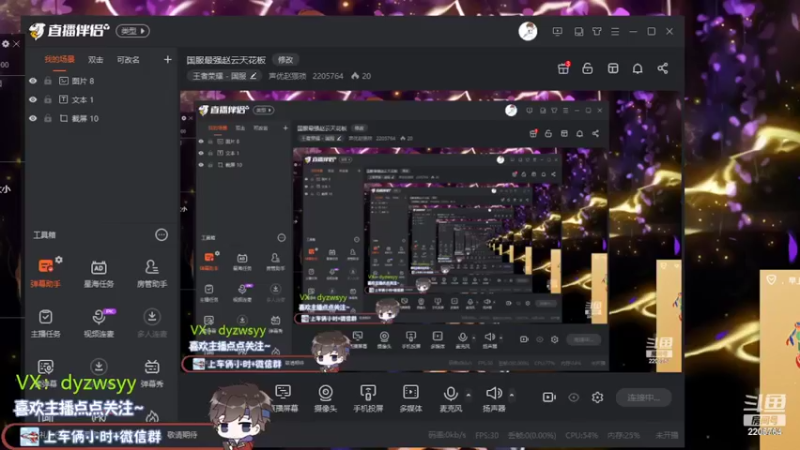Click the 修改 button next to the title
Image resolution: width=800 pixels, height=450 pixels.
pos(285,60)
